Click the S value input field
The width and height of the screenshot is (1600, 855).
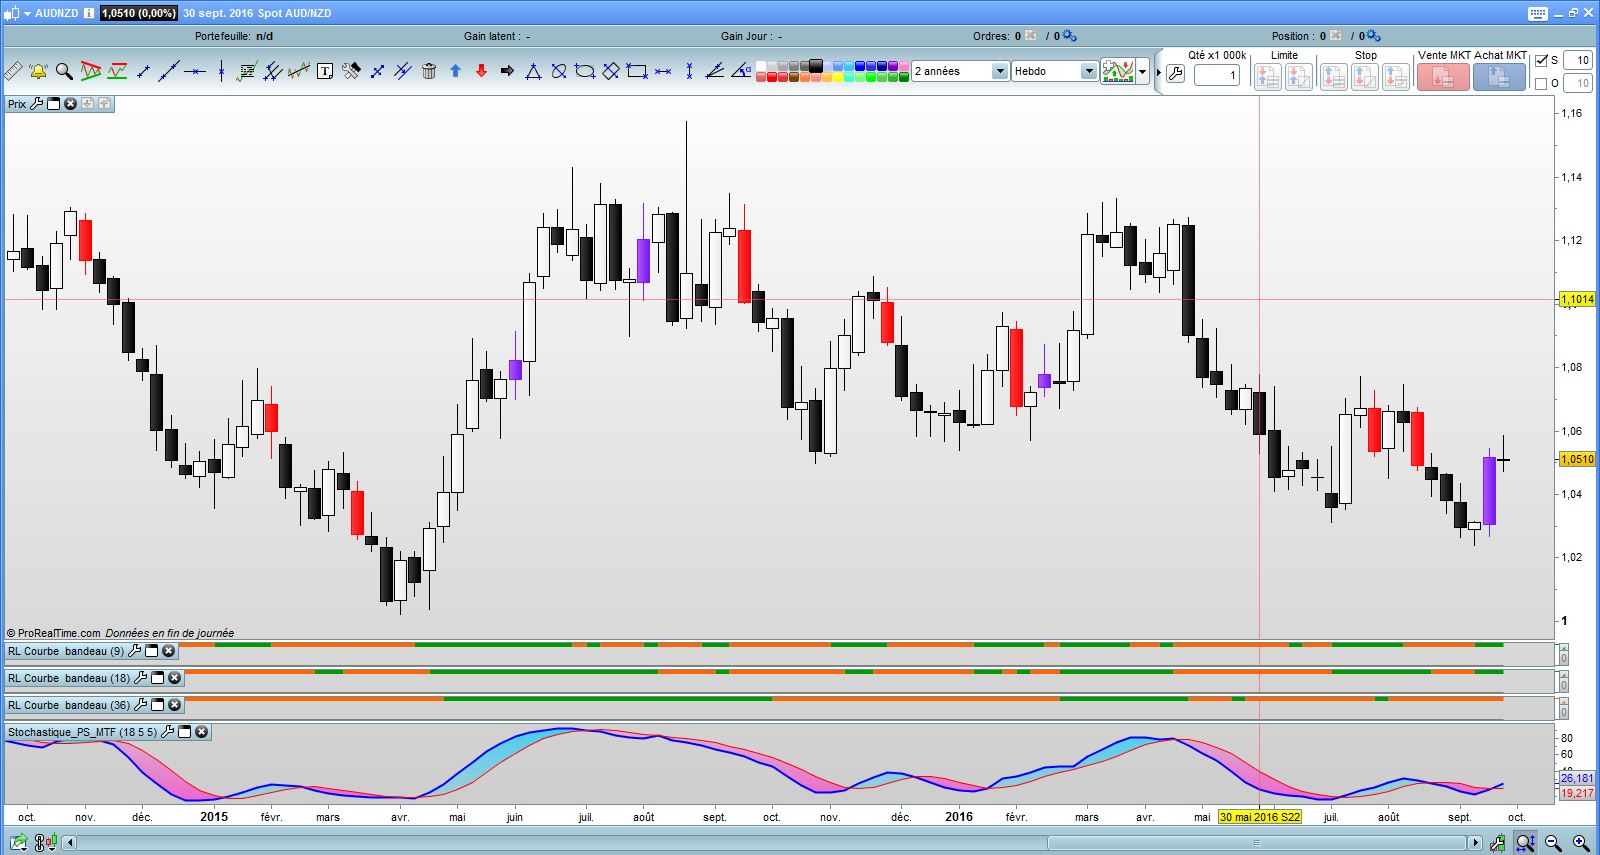1577,60
